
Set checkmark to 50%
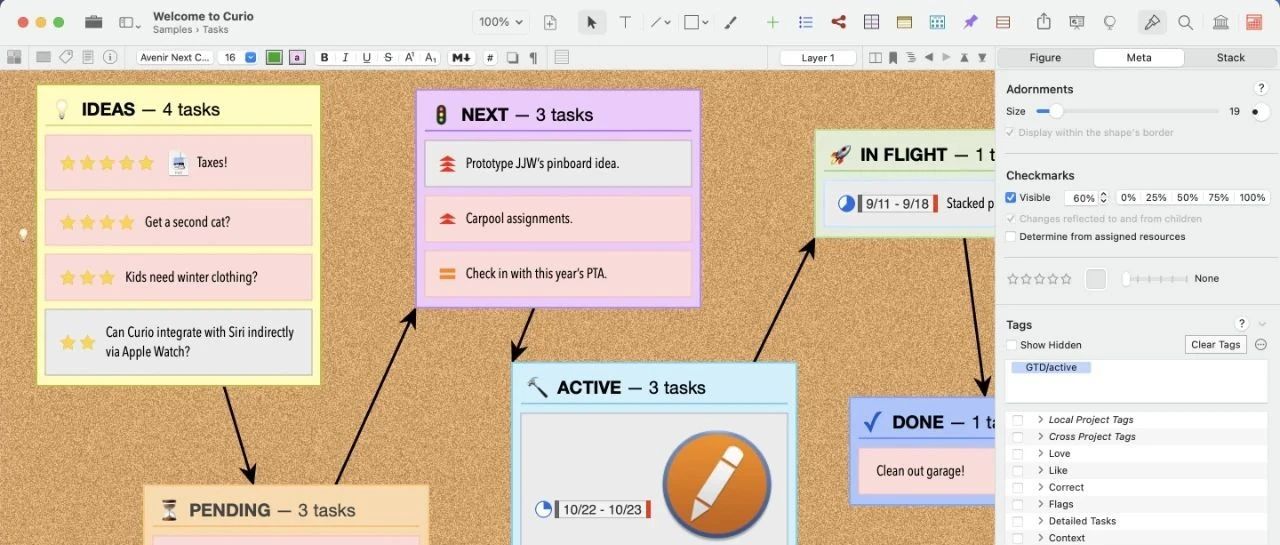pyautogui.click(x=1187, y=198)
